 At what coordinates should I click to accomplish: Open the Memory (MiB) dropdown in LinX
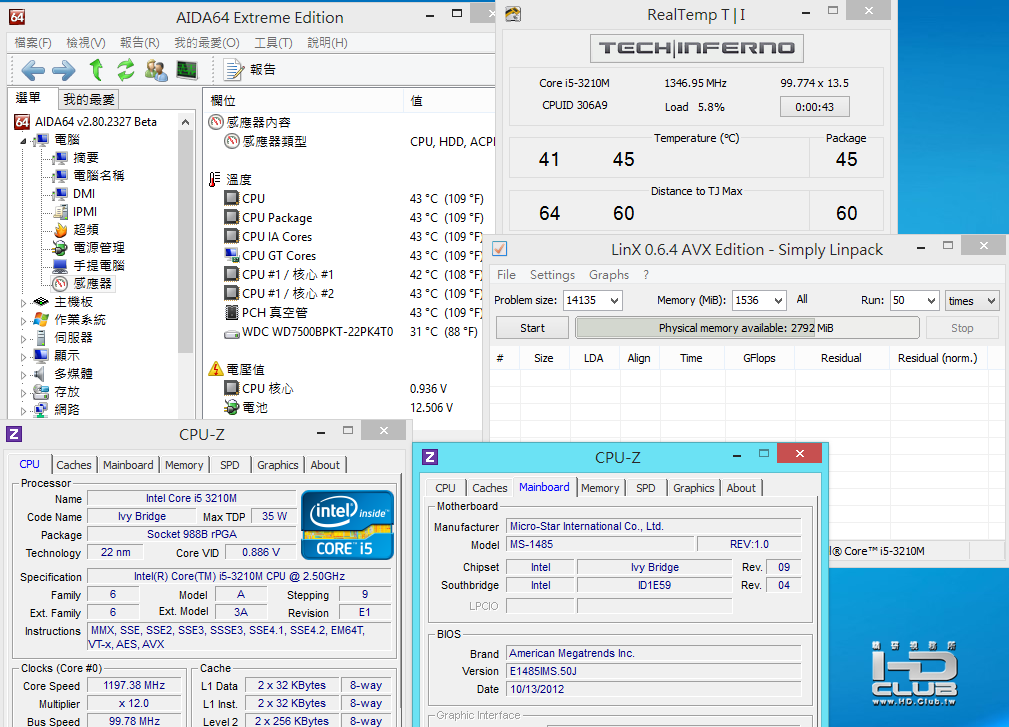[x=777, y=300]
